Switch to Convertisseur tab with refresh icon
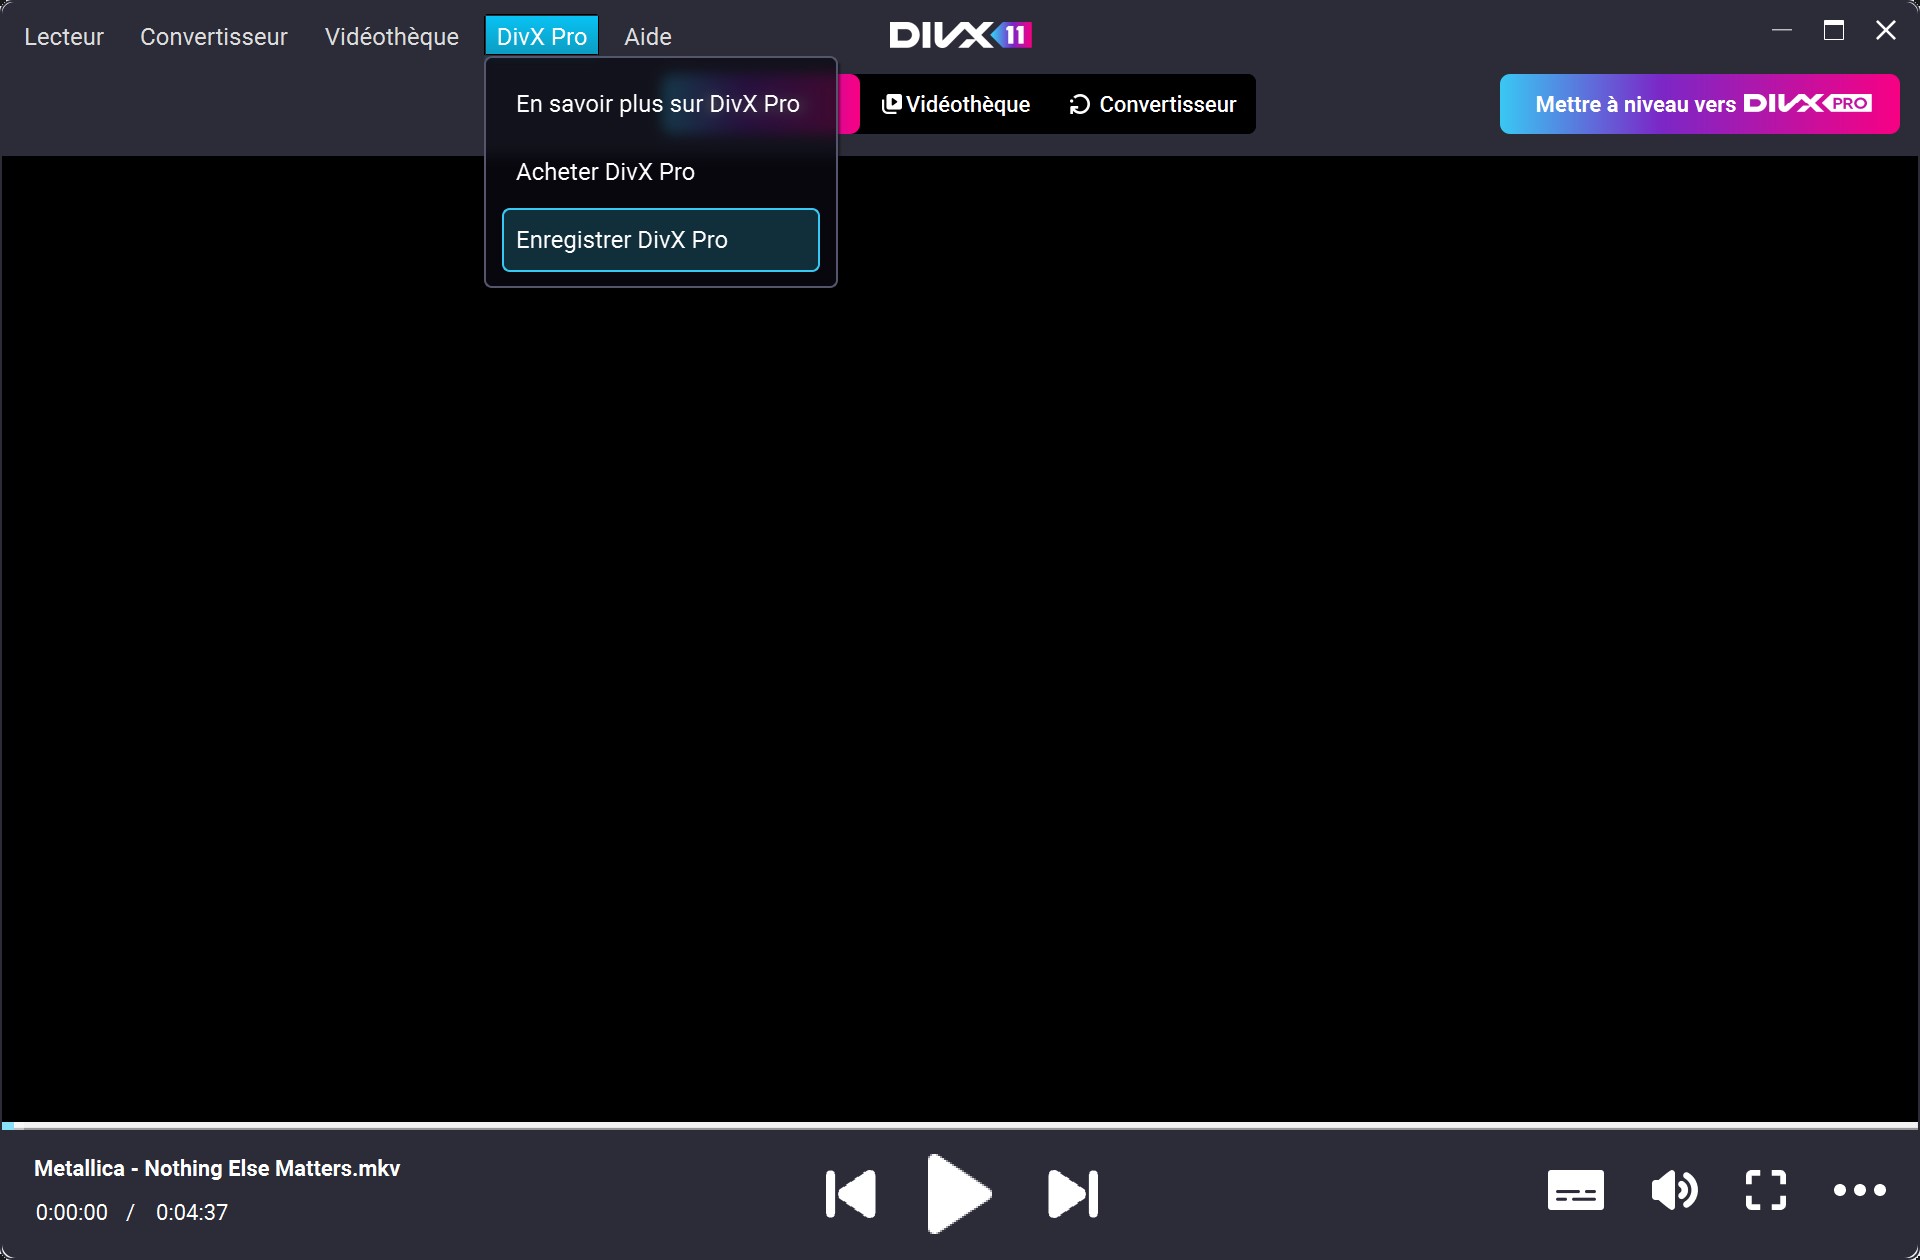The width and height of the screenshot is (1920, 1260). 1153,104
